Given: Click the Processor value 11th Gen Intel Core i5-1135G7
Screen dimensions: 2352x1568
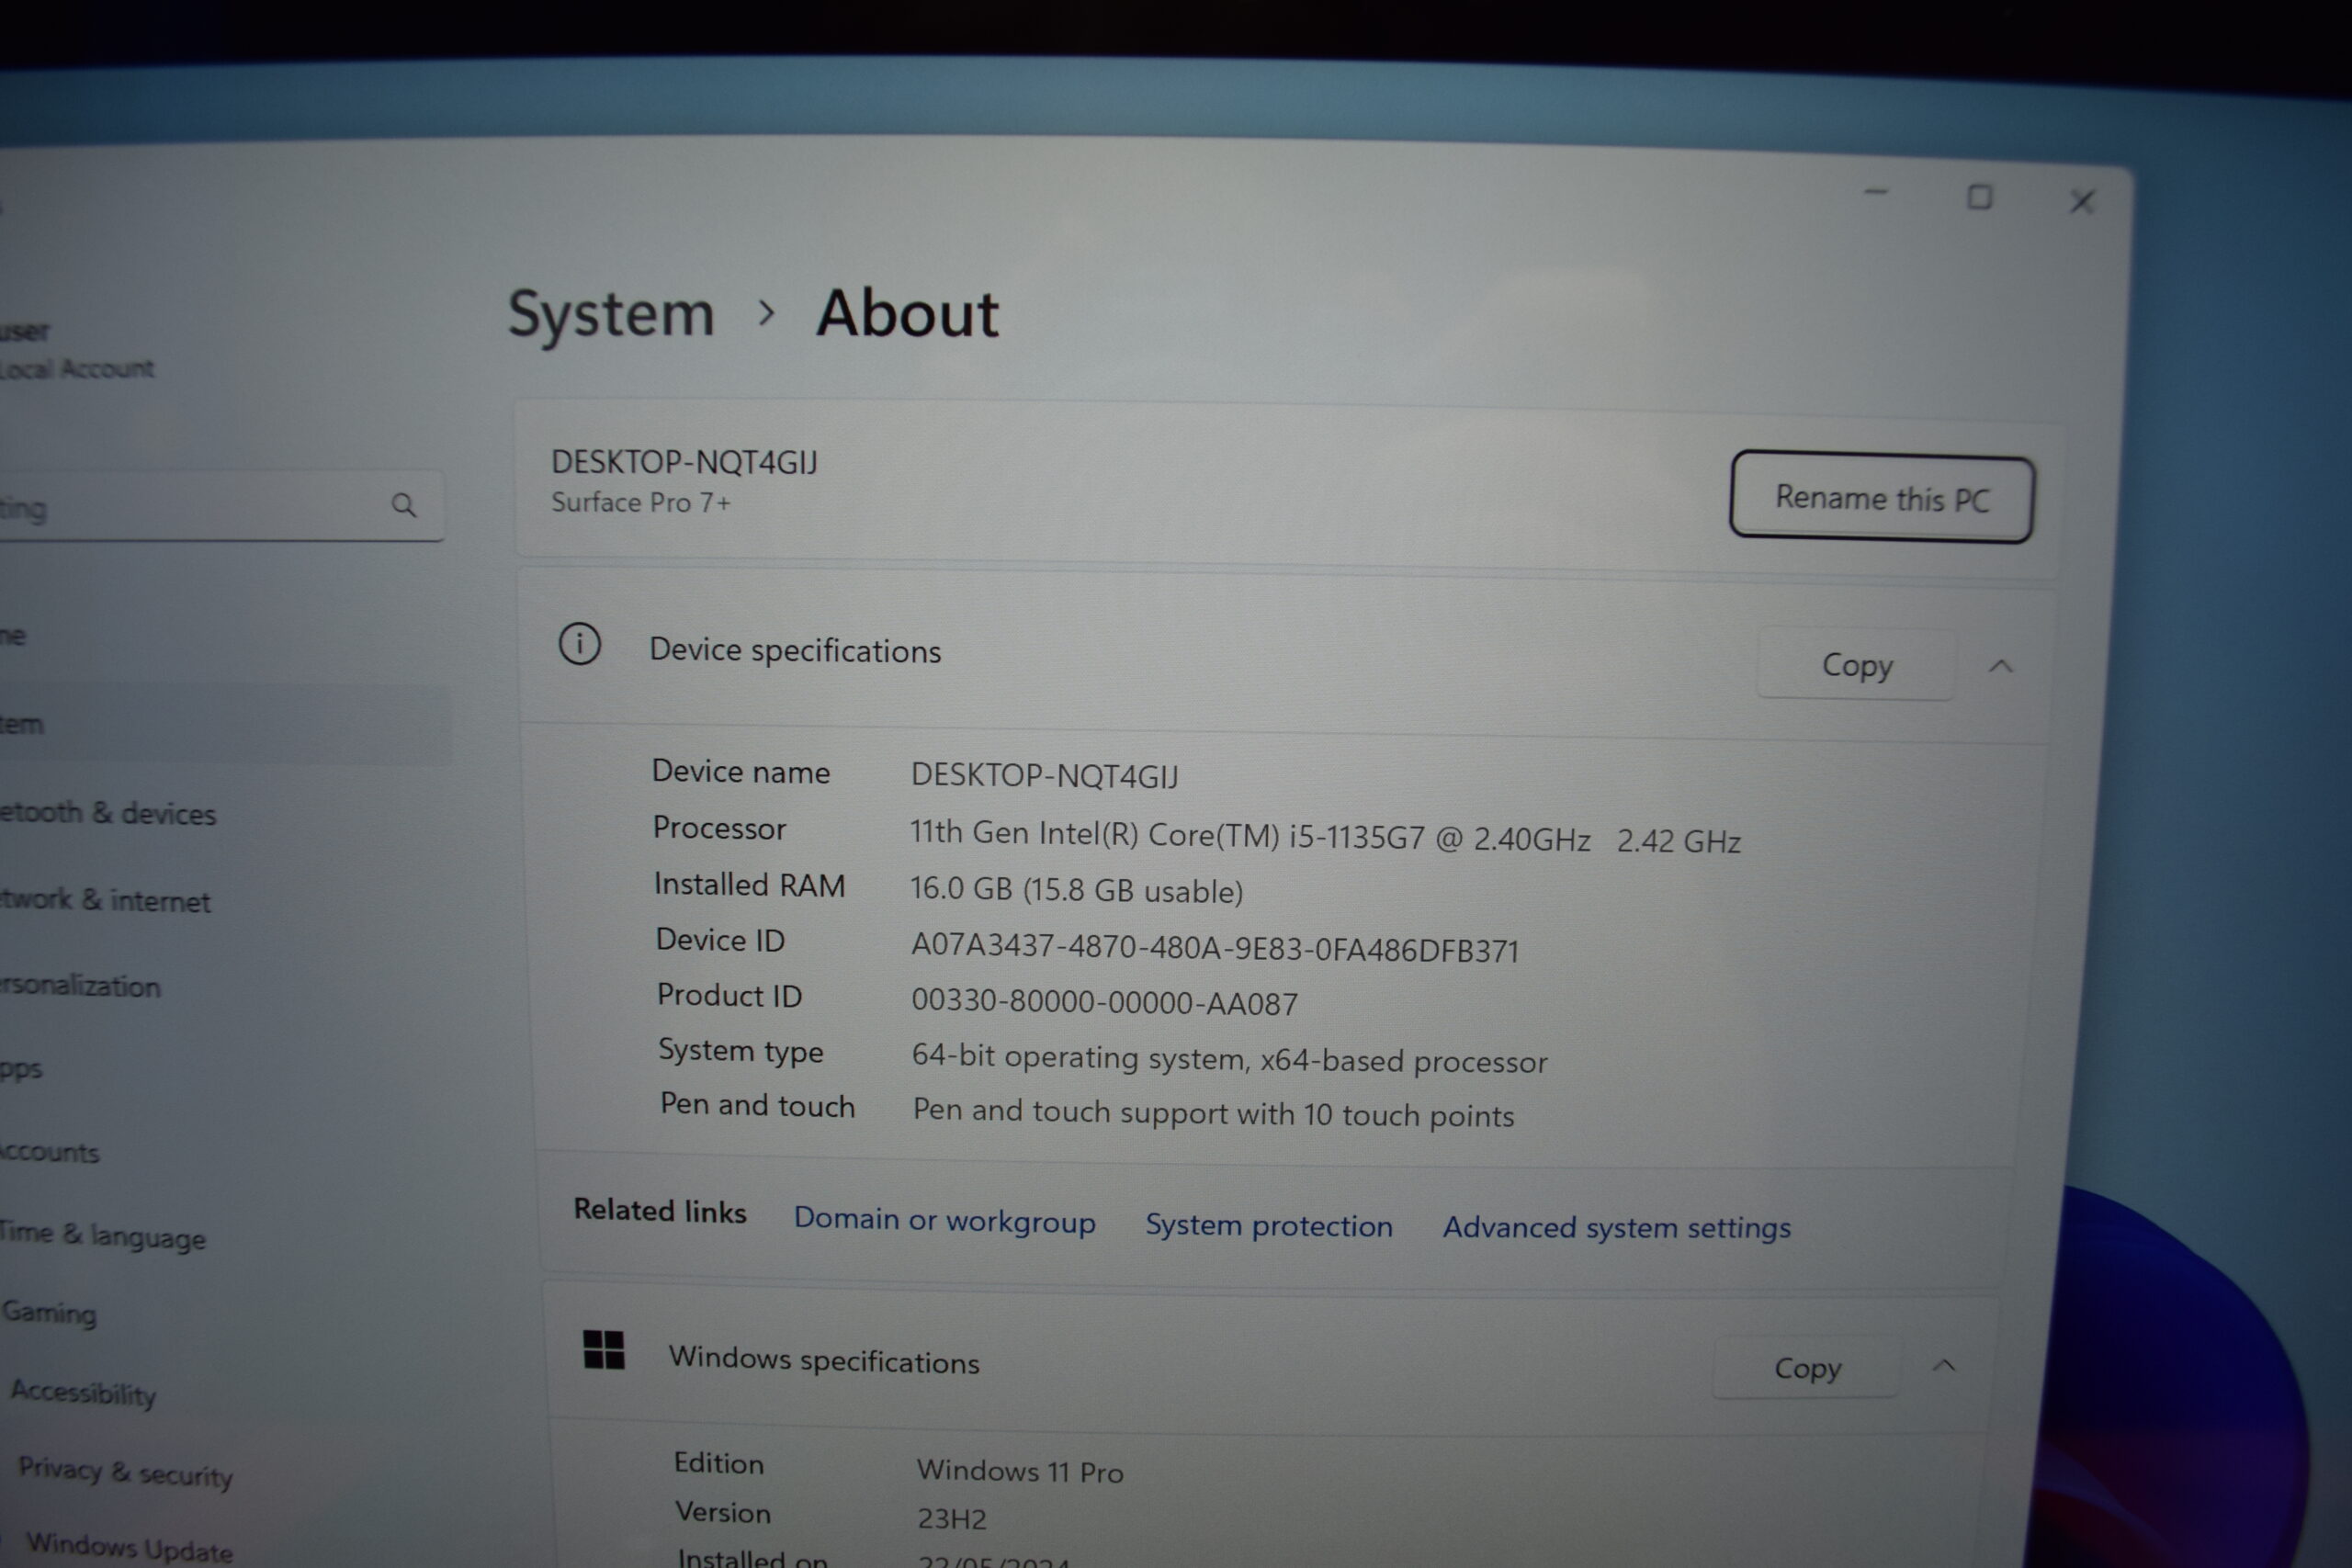Looking at the screenshot, I should click(x=1325, y=837).
